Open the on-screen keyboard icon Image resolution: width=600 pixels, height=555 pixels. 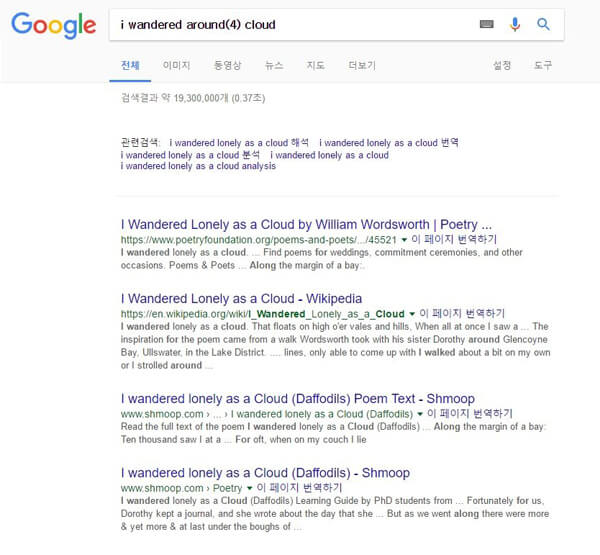[487, 24]
